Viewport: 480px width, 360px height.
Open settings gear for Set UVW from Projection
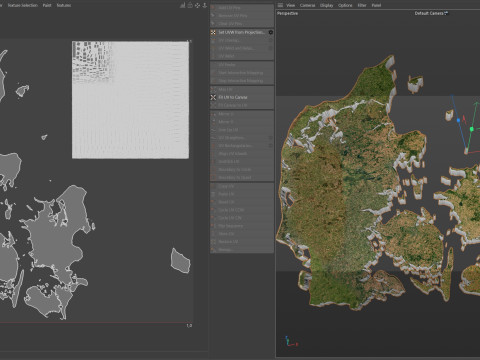[271, 32]
